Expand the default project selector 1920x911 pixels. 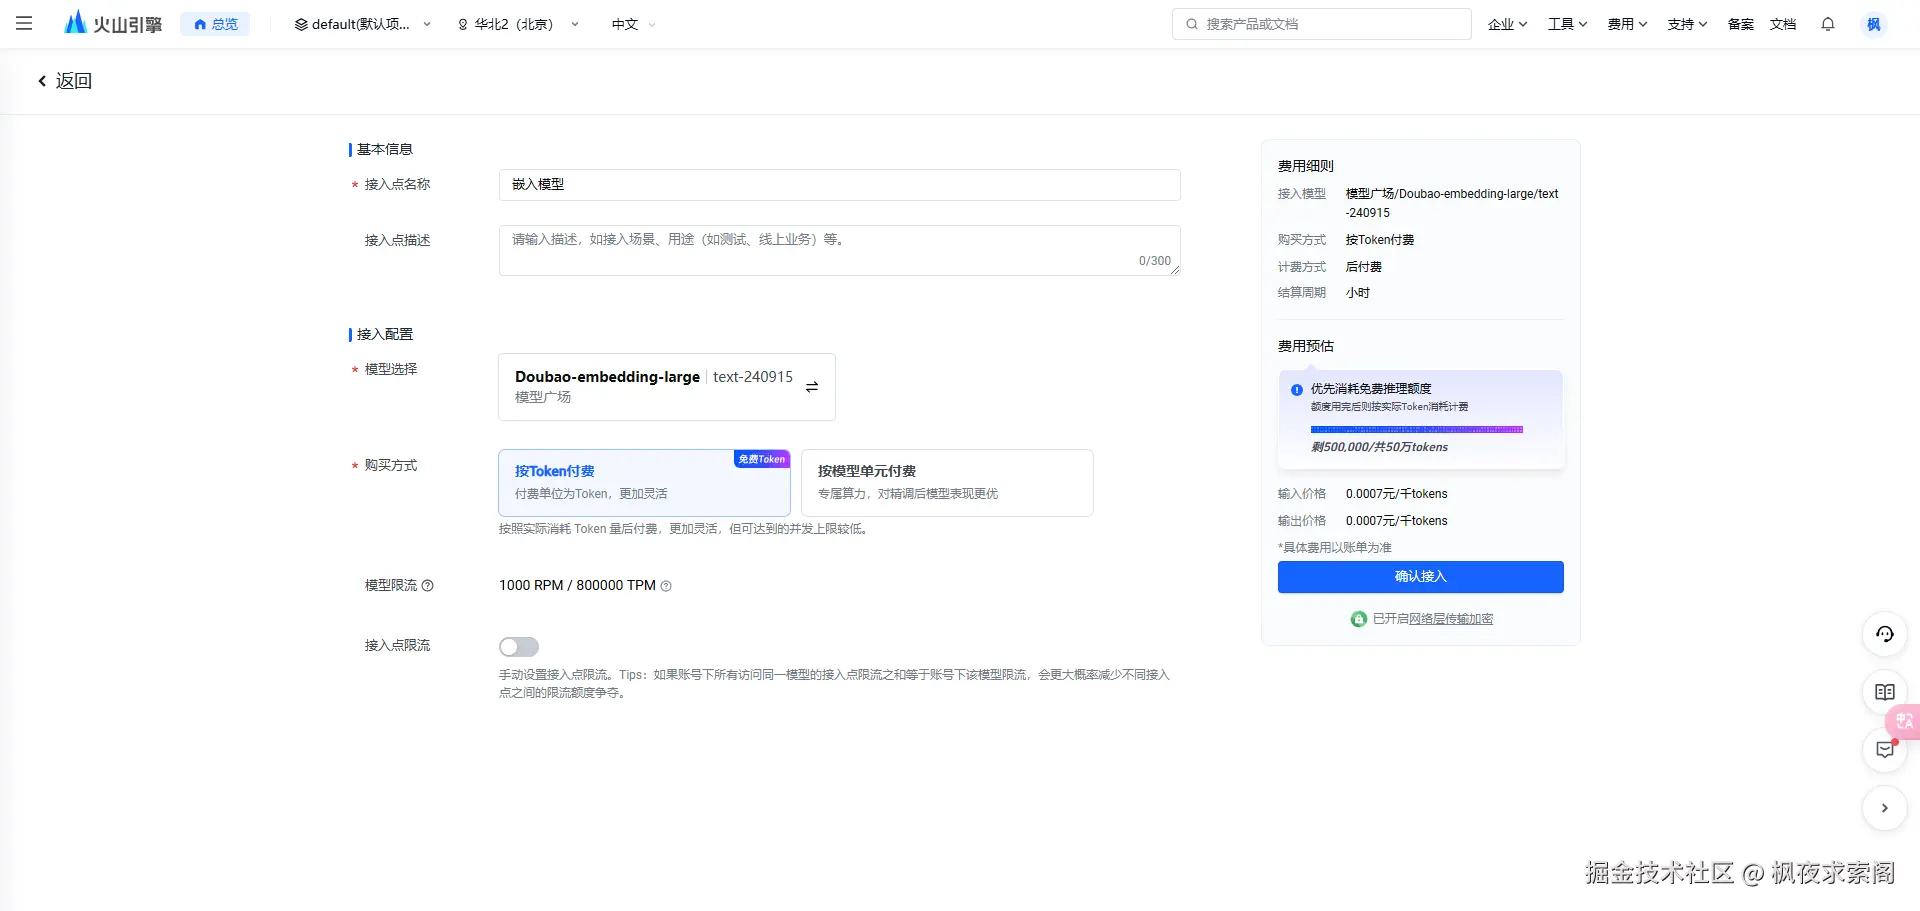coord(363,24)
